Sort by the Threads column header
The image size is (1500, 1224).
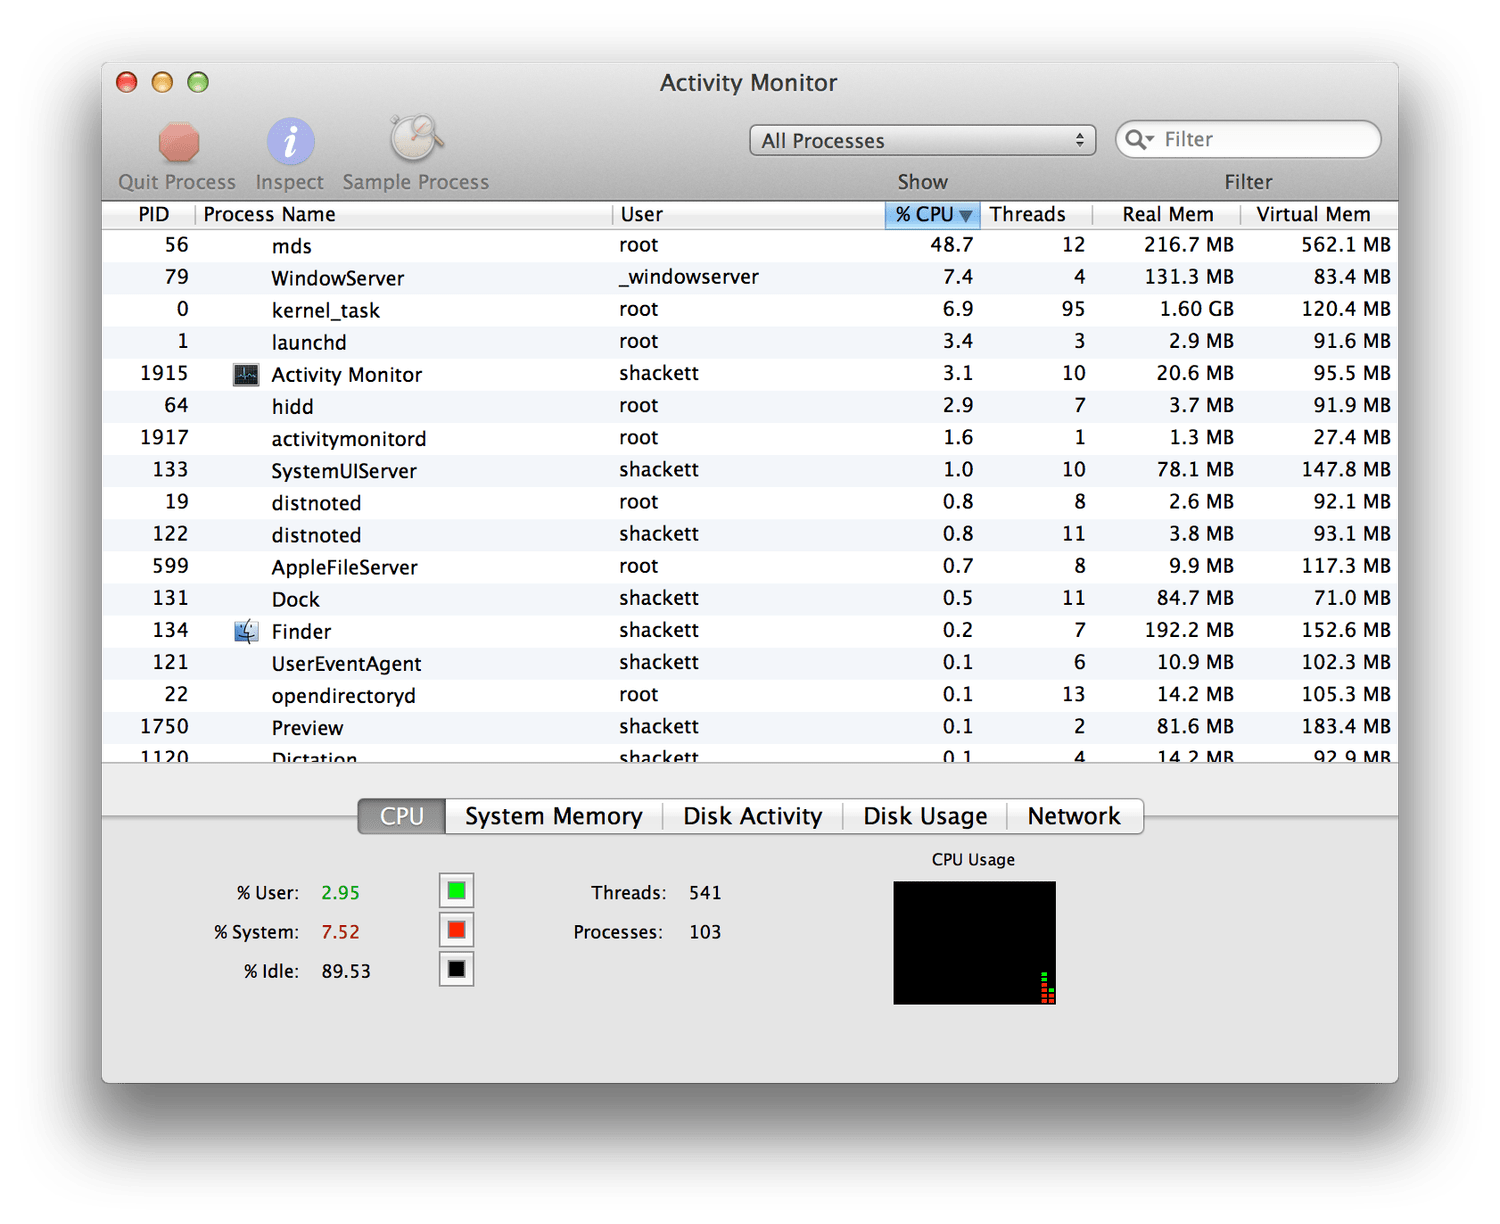(x=1036, y=215)
